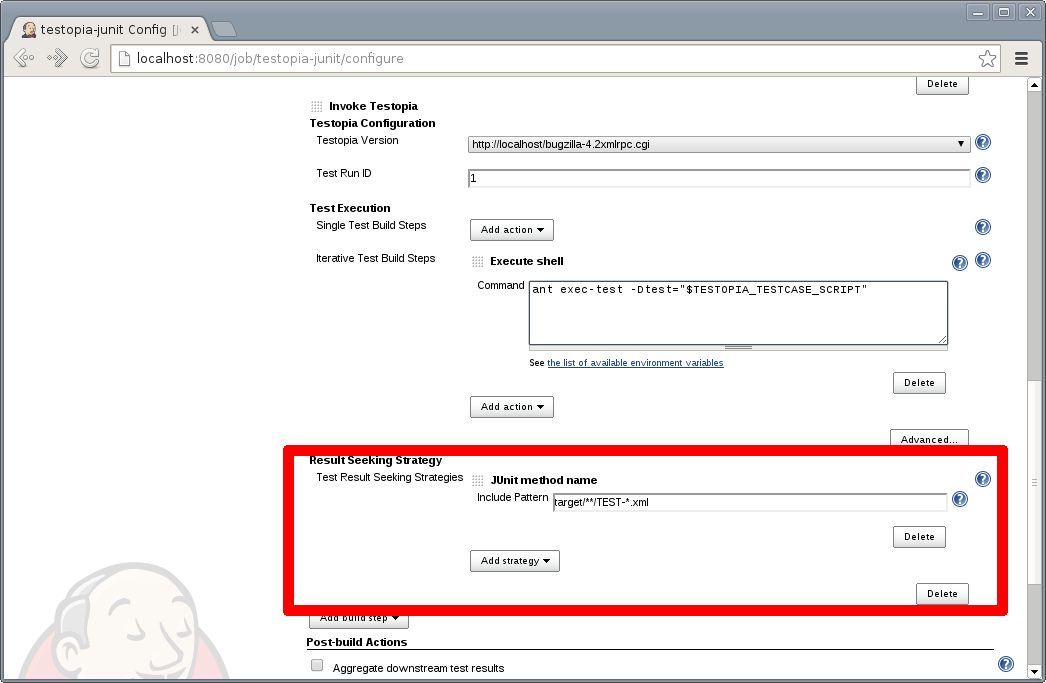Click the page scrollbar up arrow

[x=1034, y=85]
